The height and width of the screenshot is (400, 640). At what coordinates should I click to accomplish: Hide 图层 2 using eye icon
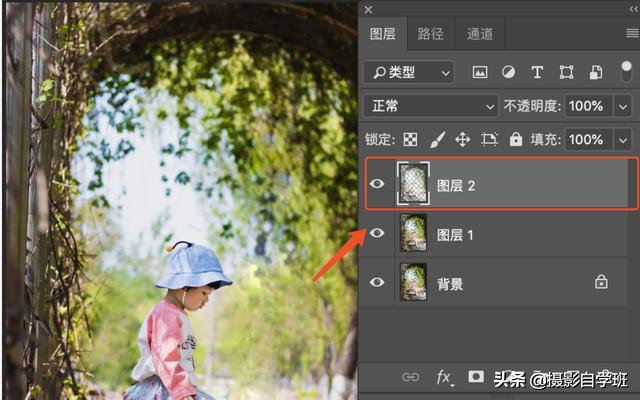click(377, 184)
